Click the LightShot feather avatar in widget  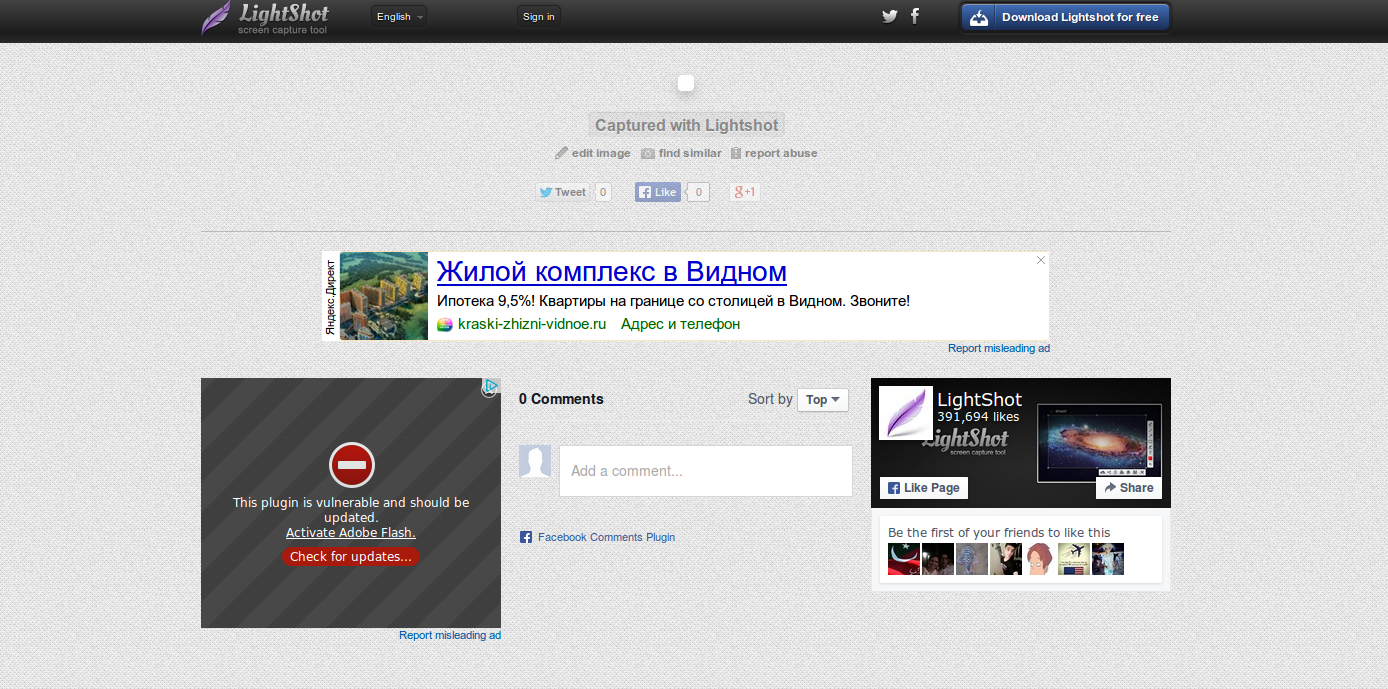click(906, 413)
